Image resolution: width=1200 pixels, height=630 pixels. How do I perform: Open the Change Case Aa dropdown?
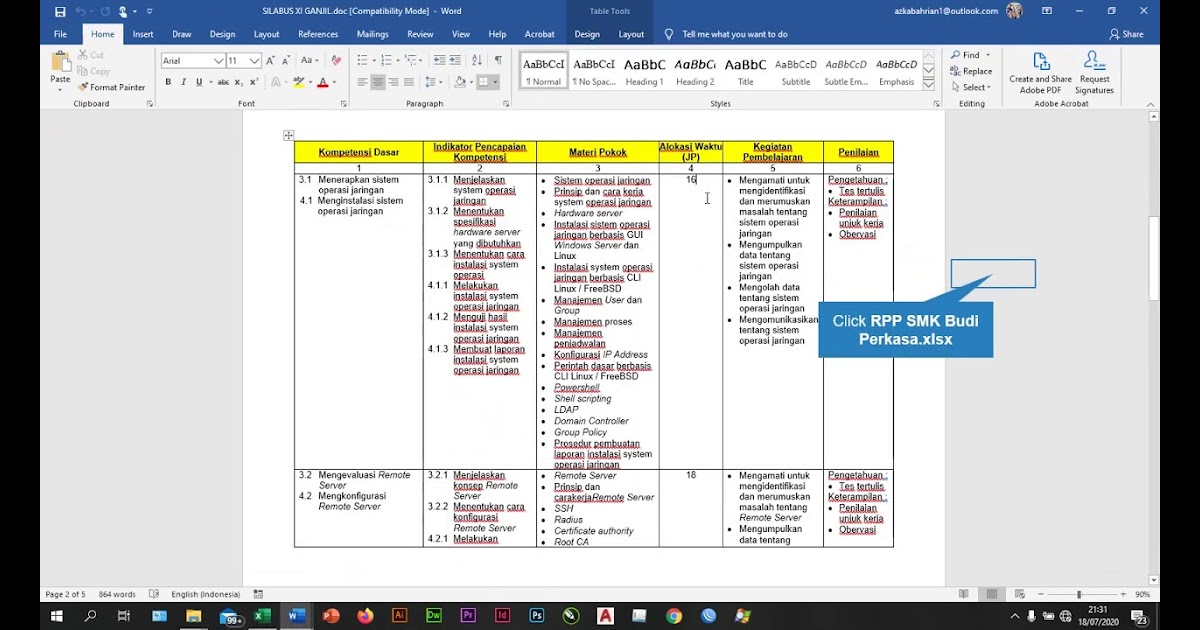click(311, 61)
